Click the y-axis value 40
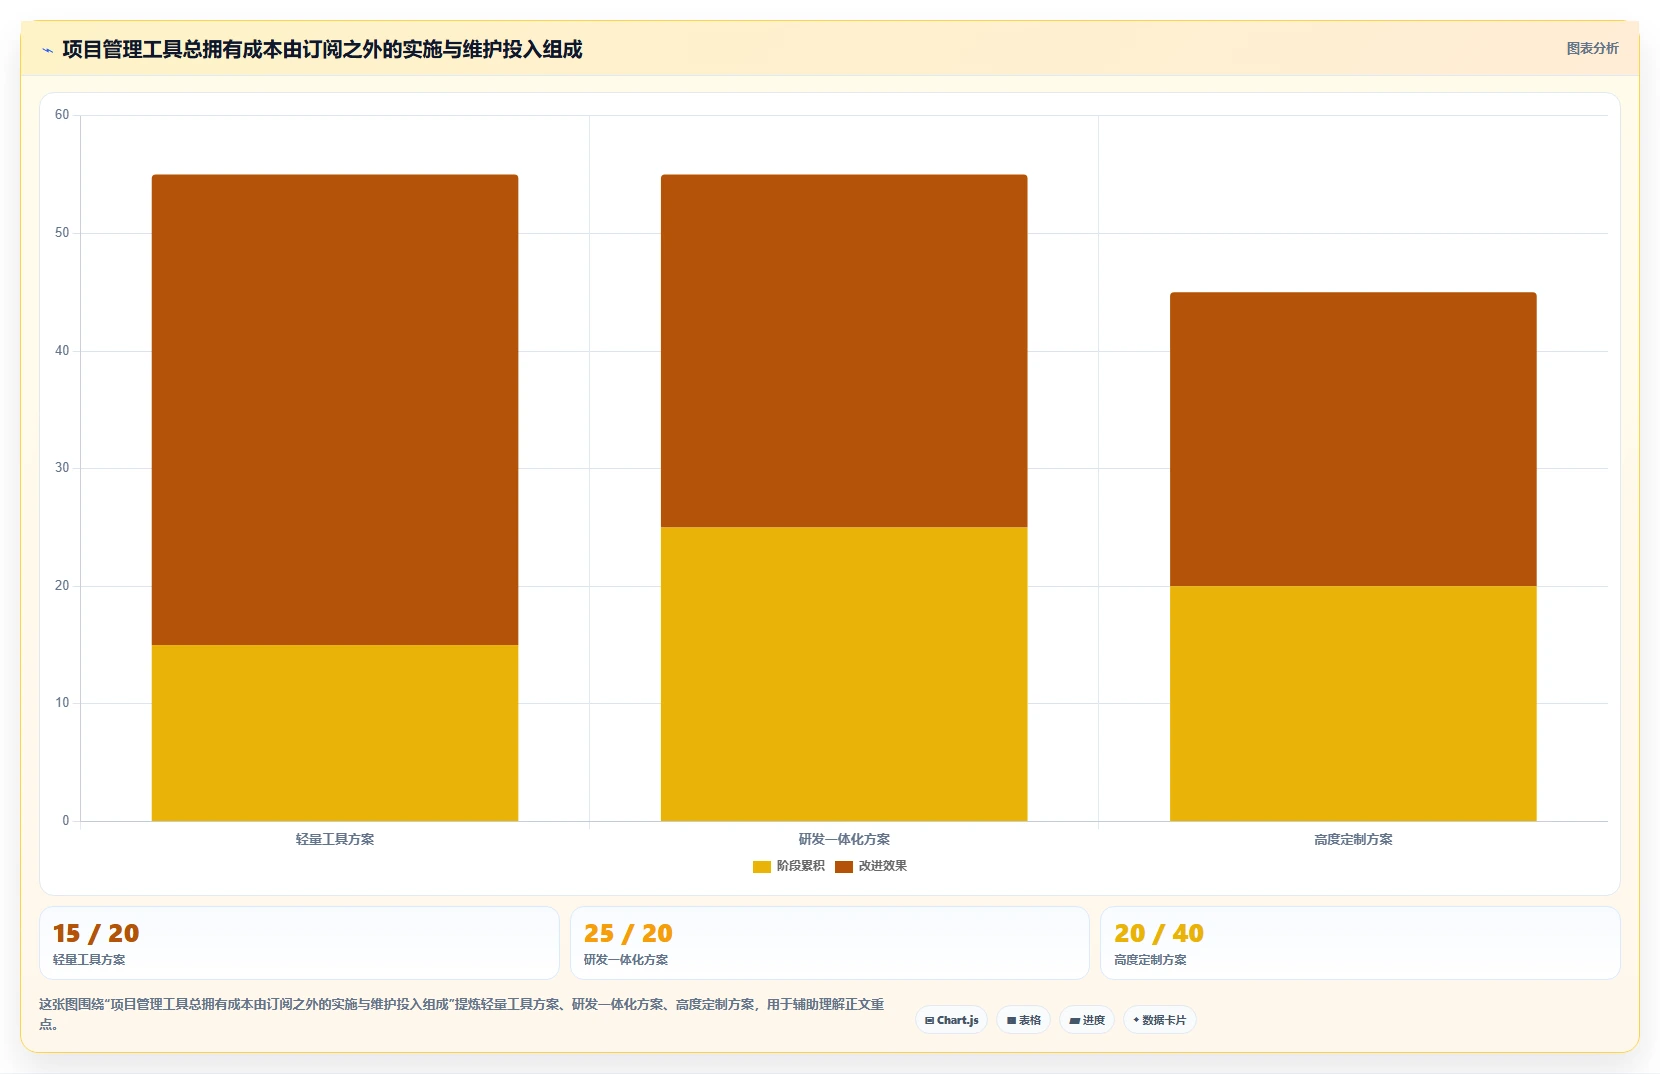Screen dimensions: 1660x1074 click(62, 351)
